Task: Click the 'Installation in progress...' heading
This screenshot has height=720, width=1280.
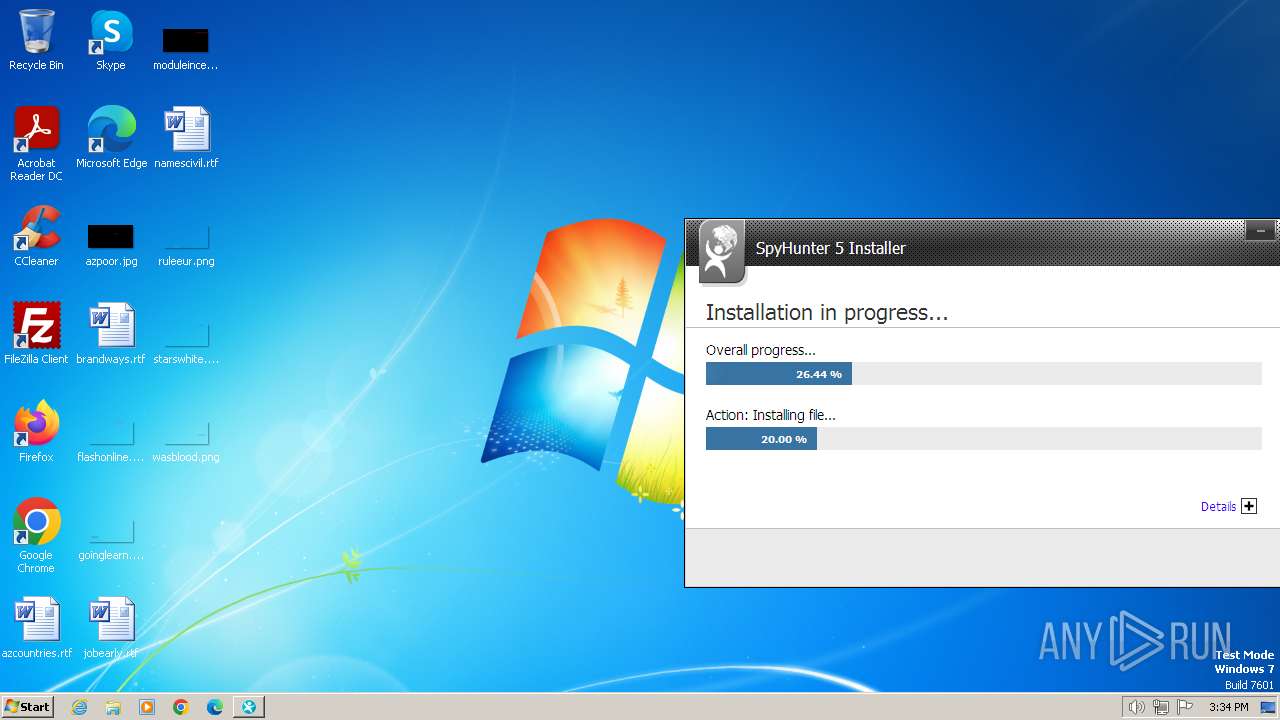Action: (827, 312)
